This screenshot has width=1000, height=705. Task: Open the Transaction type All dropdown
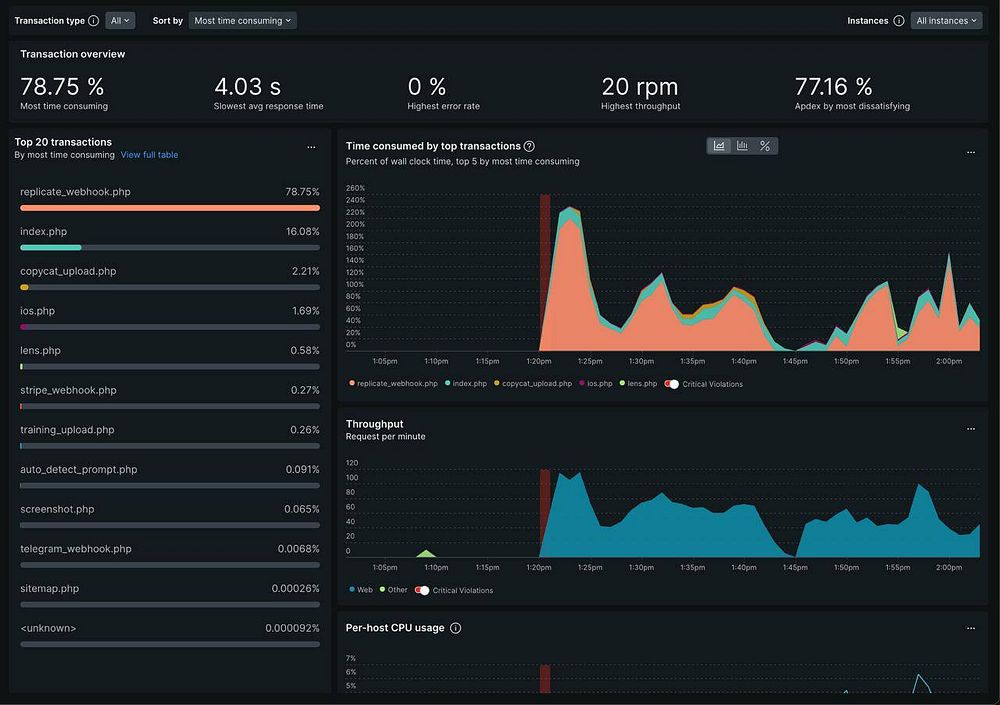tap(119, 20)
